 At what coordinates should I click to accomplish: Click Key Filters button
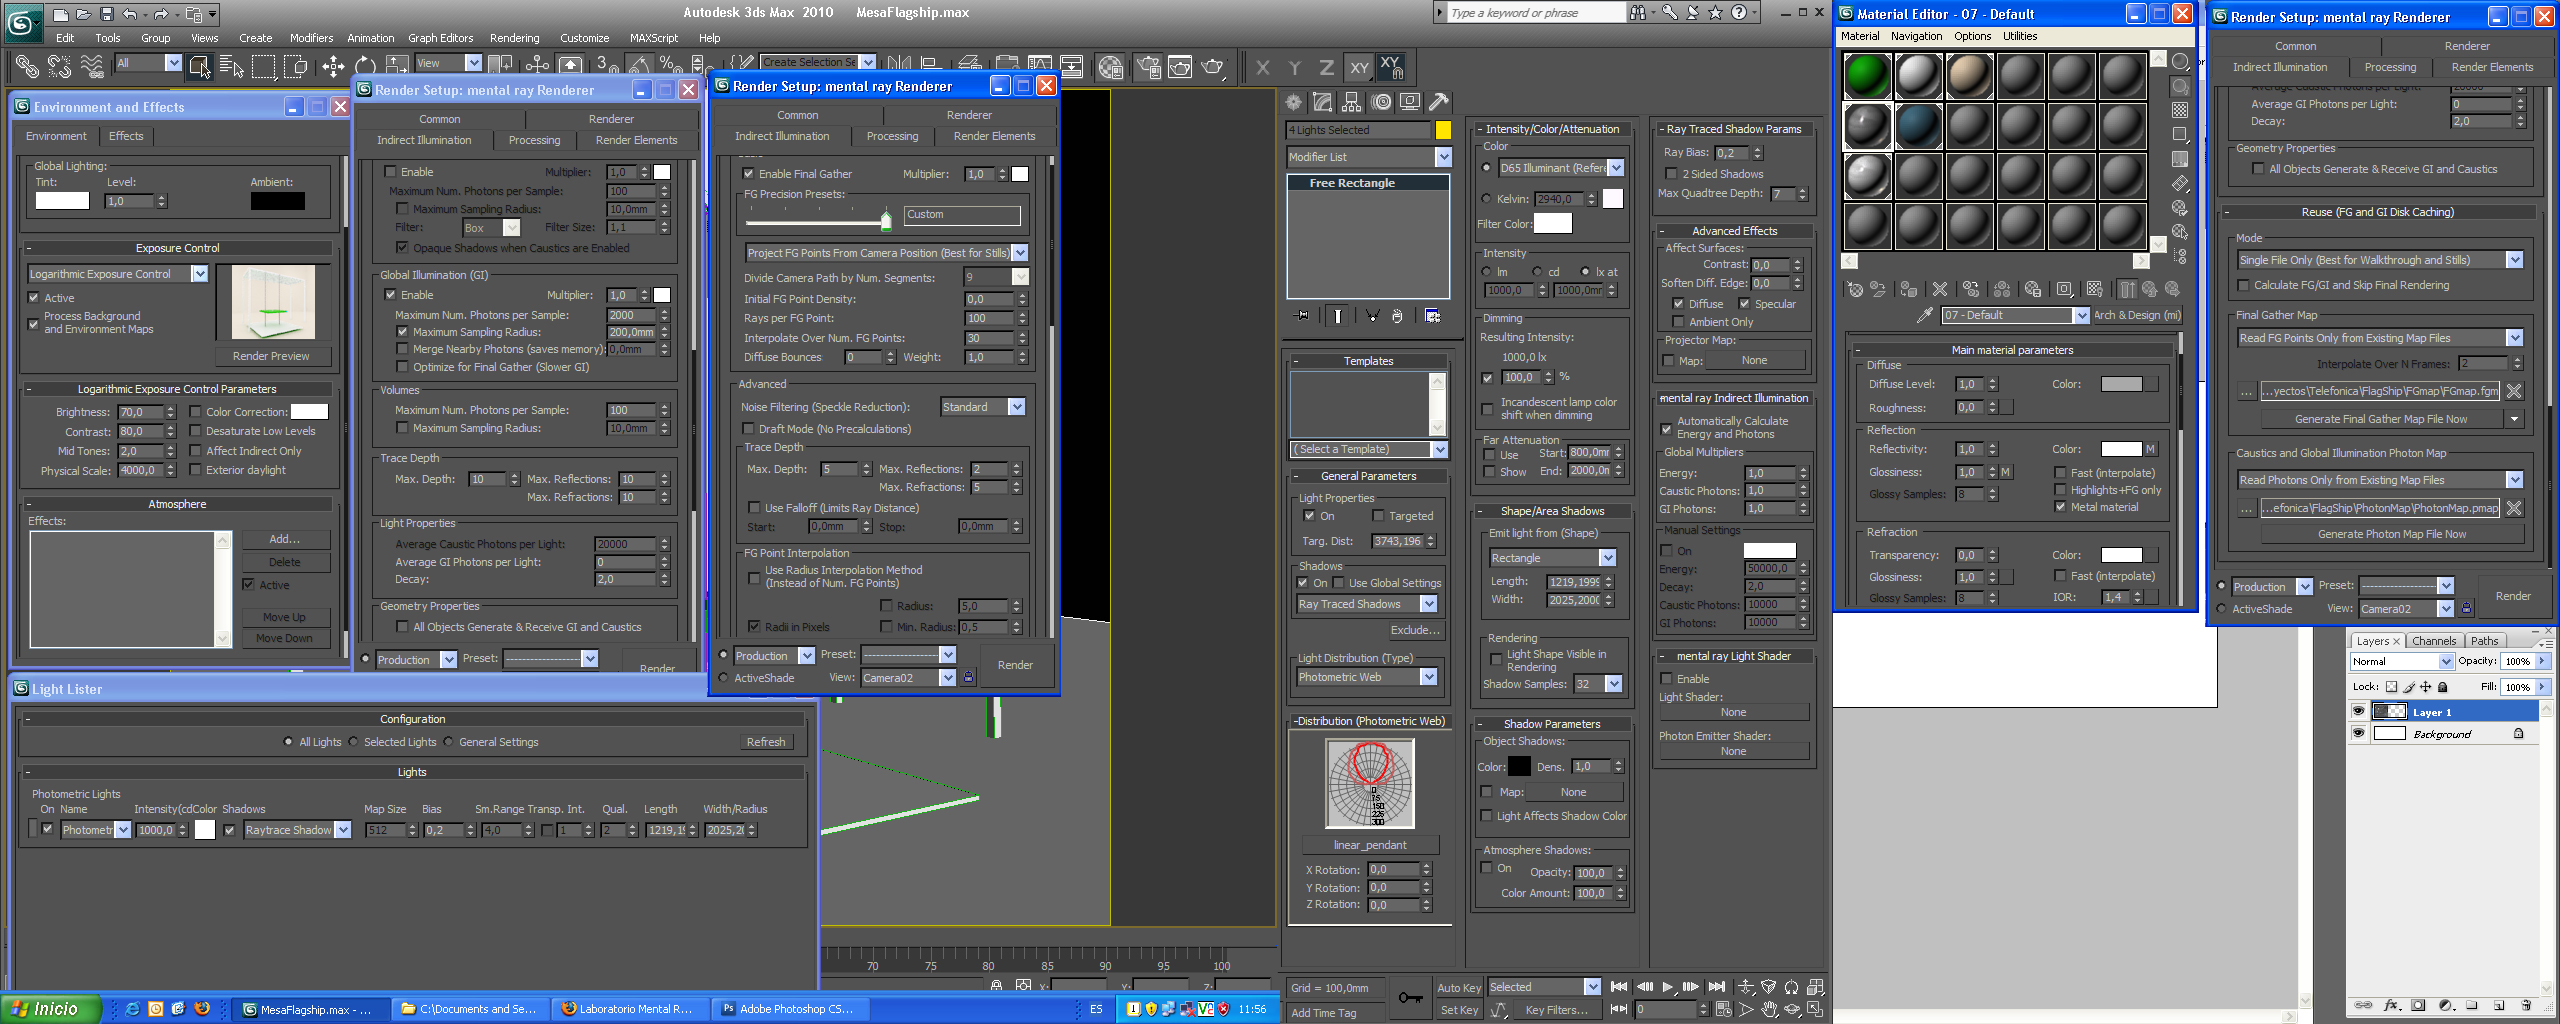click(x=1556, y=1010)
